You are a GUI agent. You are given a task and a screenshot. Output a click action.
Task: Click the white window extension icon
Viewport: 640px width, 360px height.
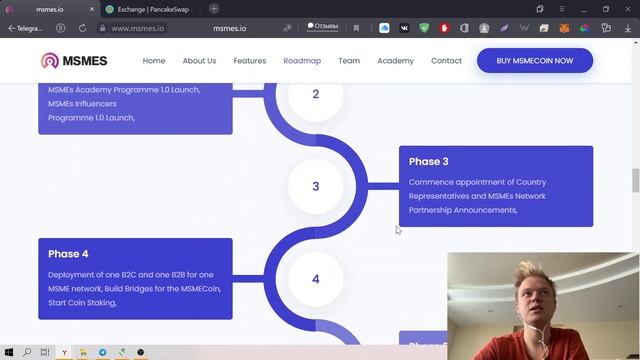544,28
